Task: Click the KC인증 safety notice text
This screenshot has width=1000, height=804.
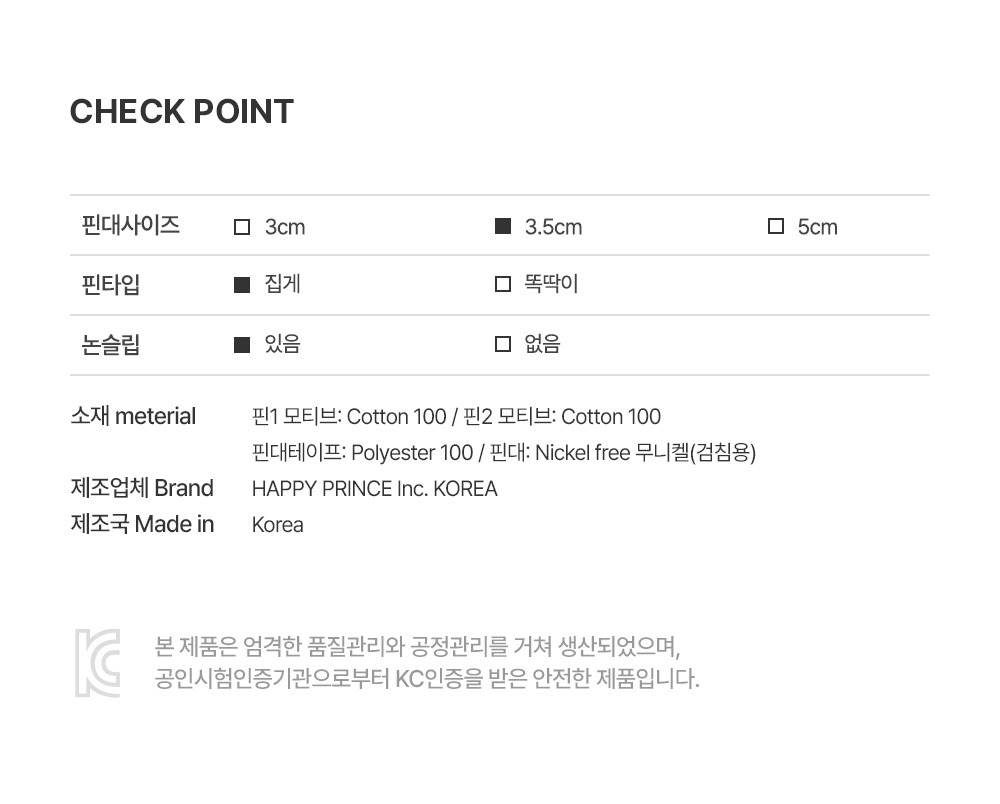Action: click(427, 679)
